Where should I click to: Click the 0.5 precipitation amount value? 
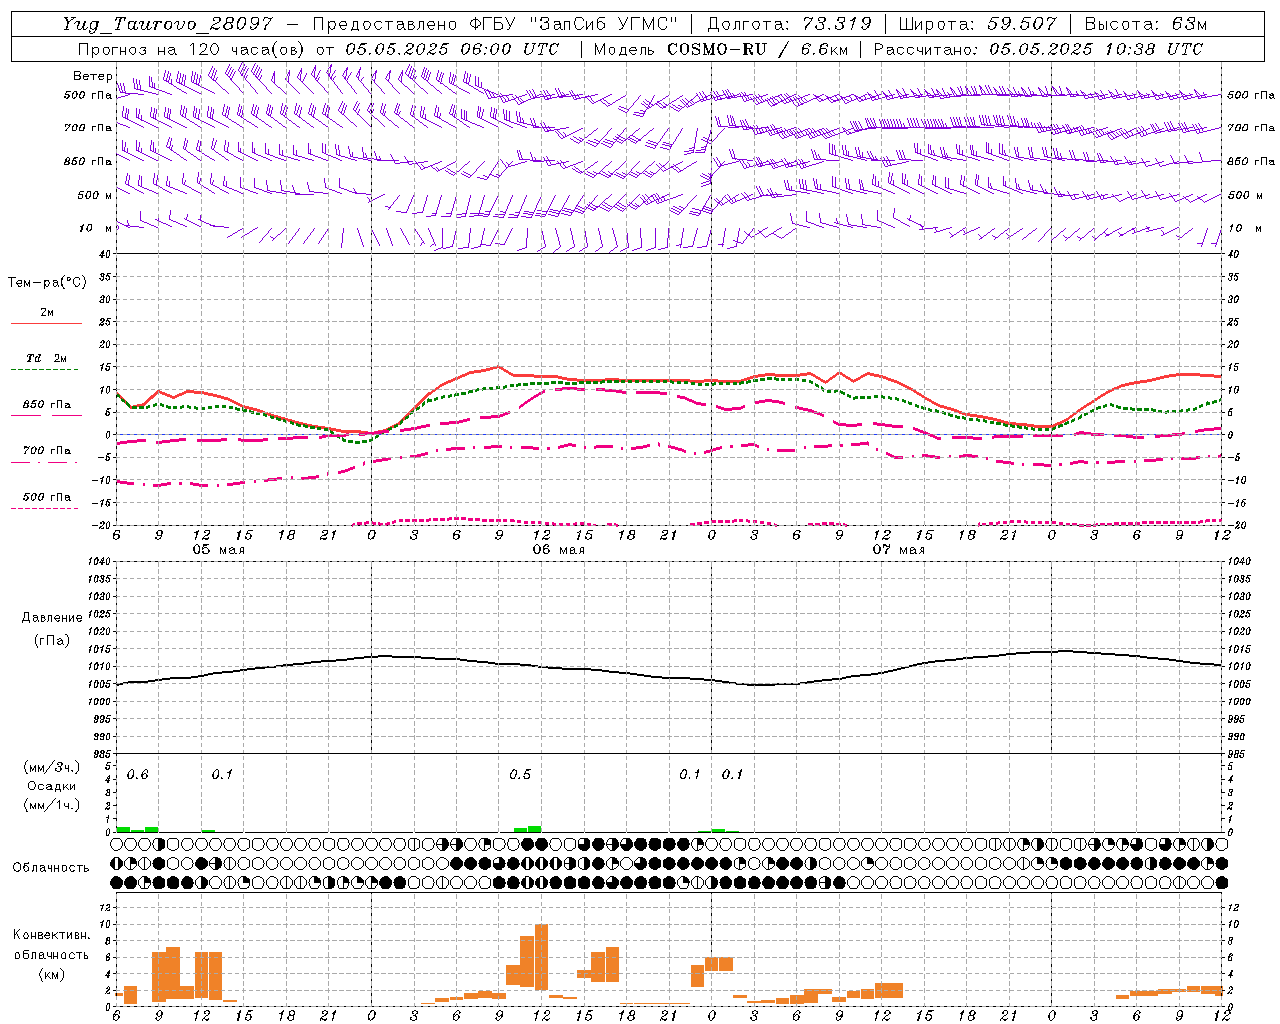click(x=520, y=775)
